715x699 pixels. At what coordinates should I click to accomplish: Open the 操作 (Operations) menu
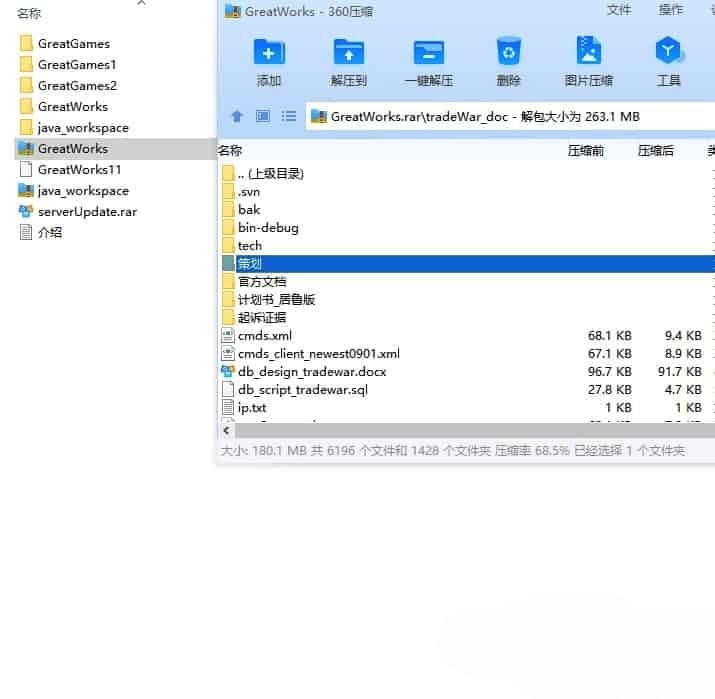(x=670, y=10)
